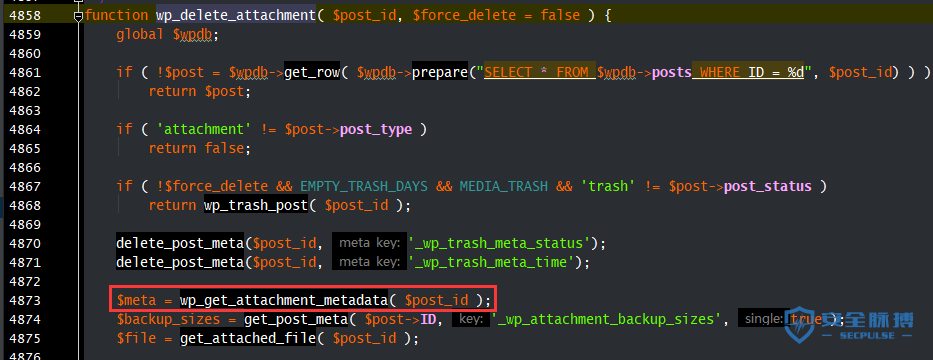Click the WHERE ID = %d clause
The width and height of the screenshot is (933, 360).
(x=747, y=73)
